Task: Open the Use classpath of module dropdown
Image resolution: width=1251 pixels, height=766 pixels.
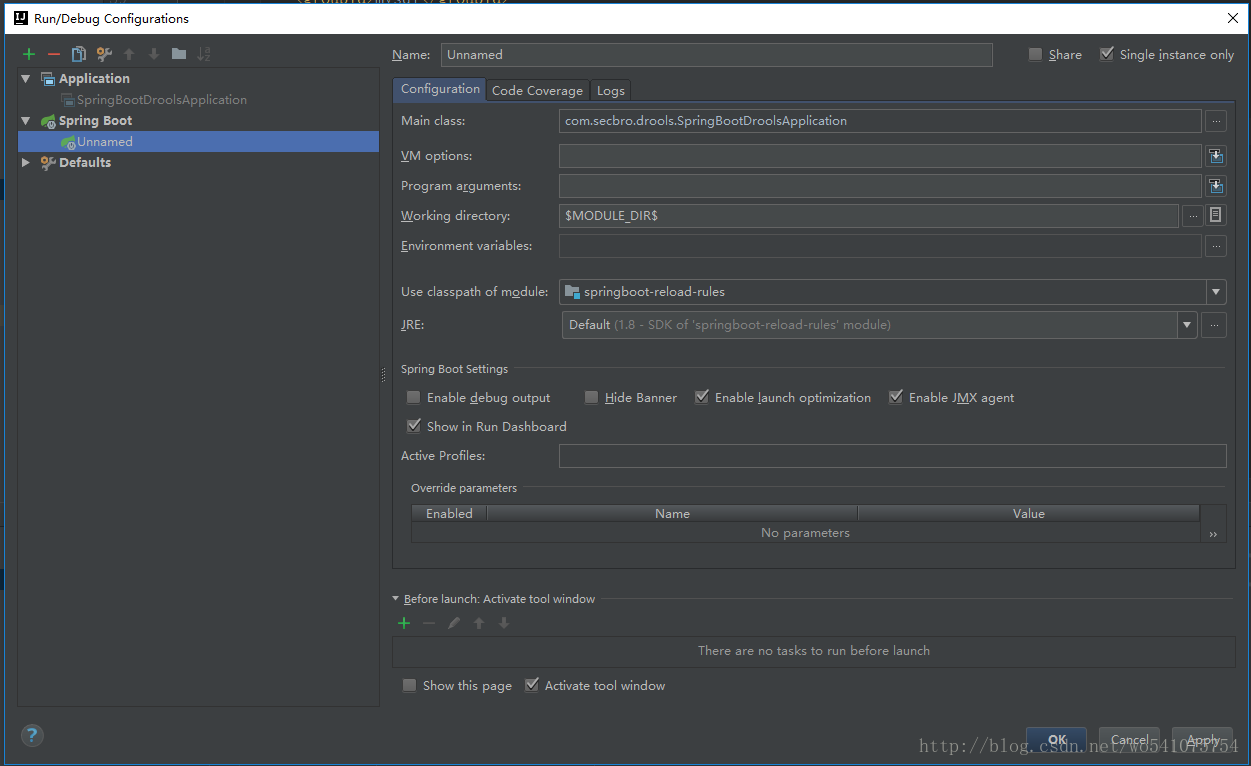Action: tap(1215, 292)
